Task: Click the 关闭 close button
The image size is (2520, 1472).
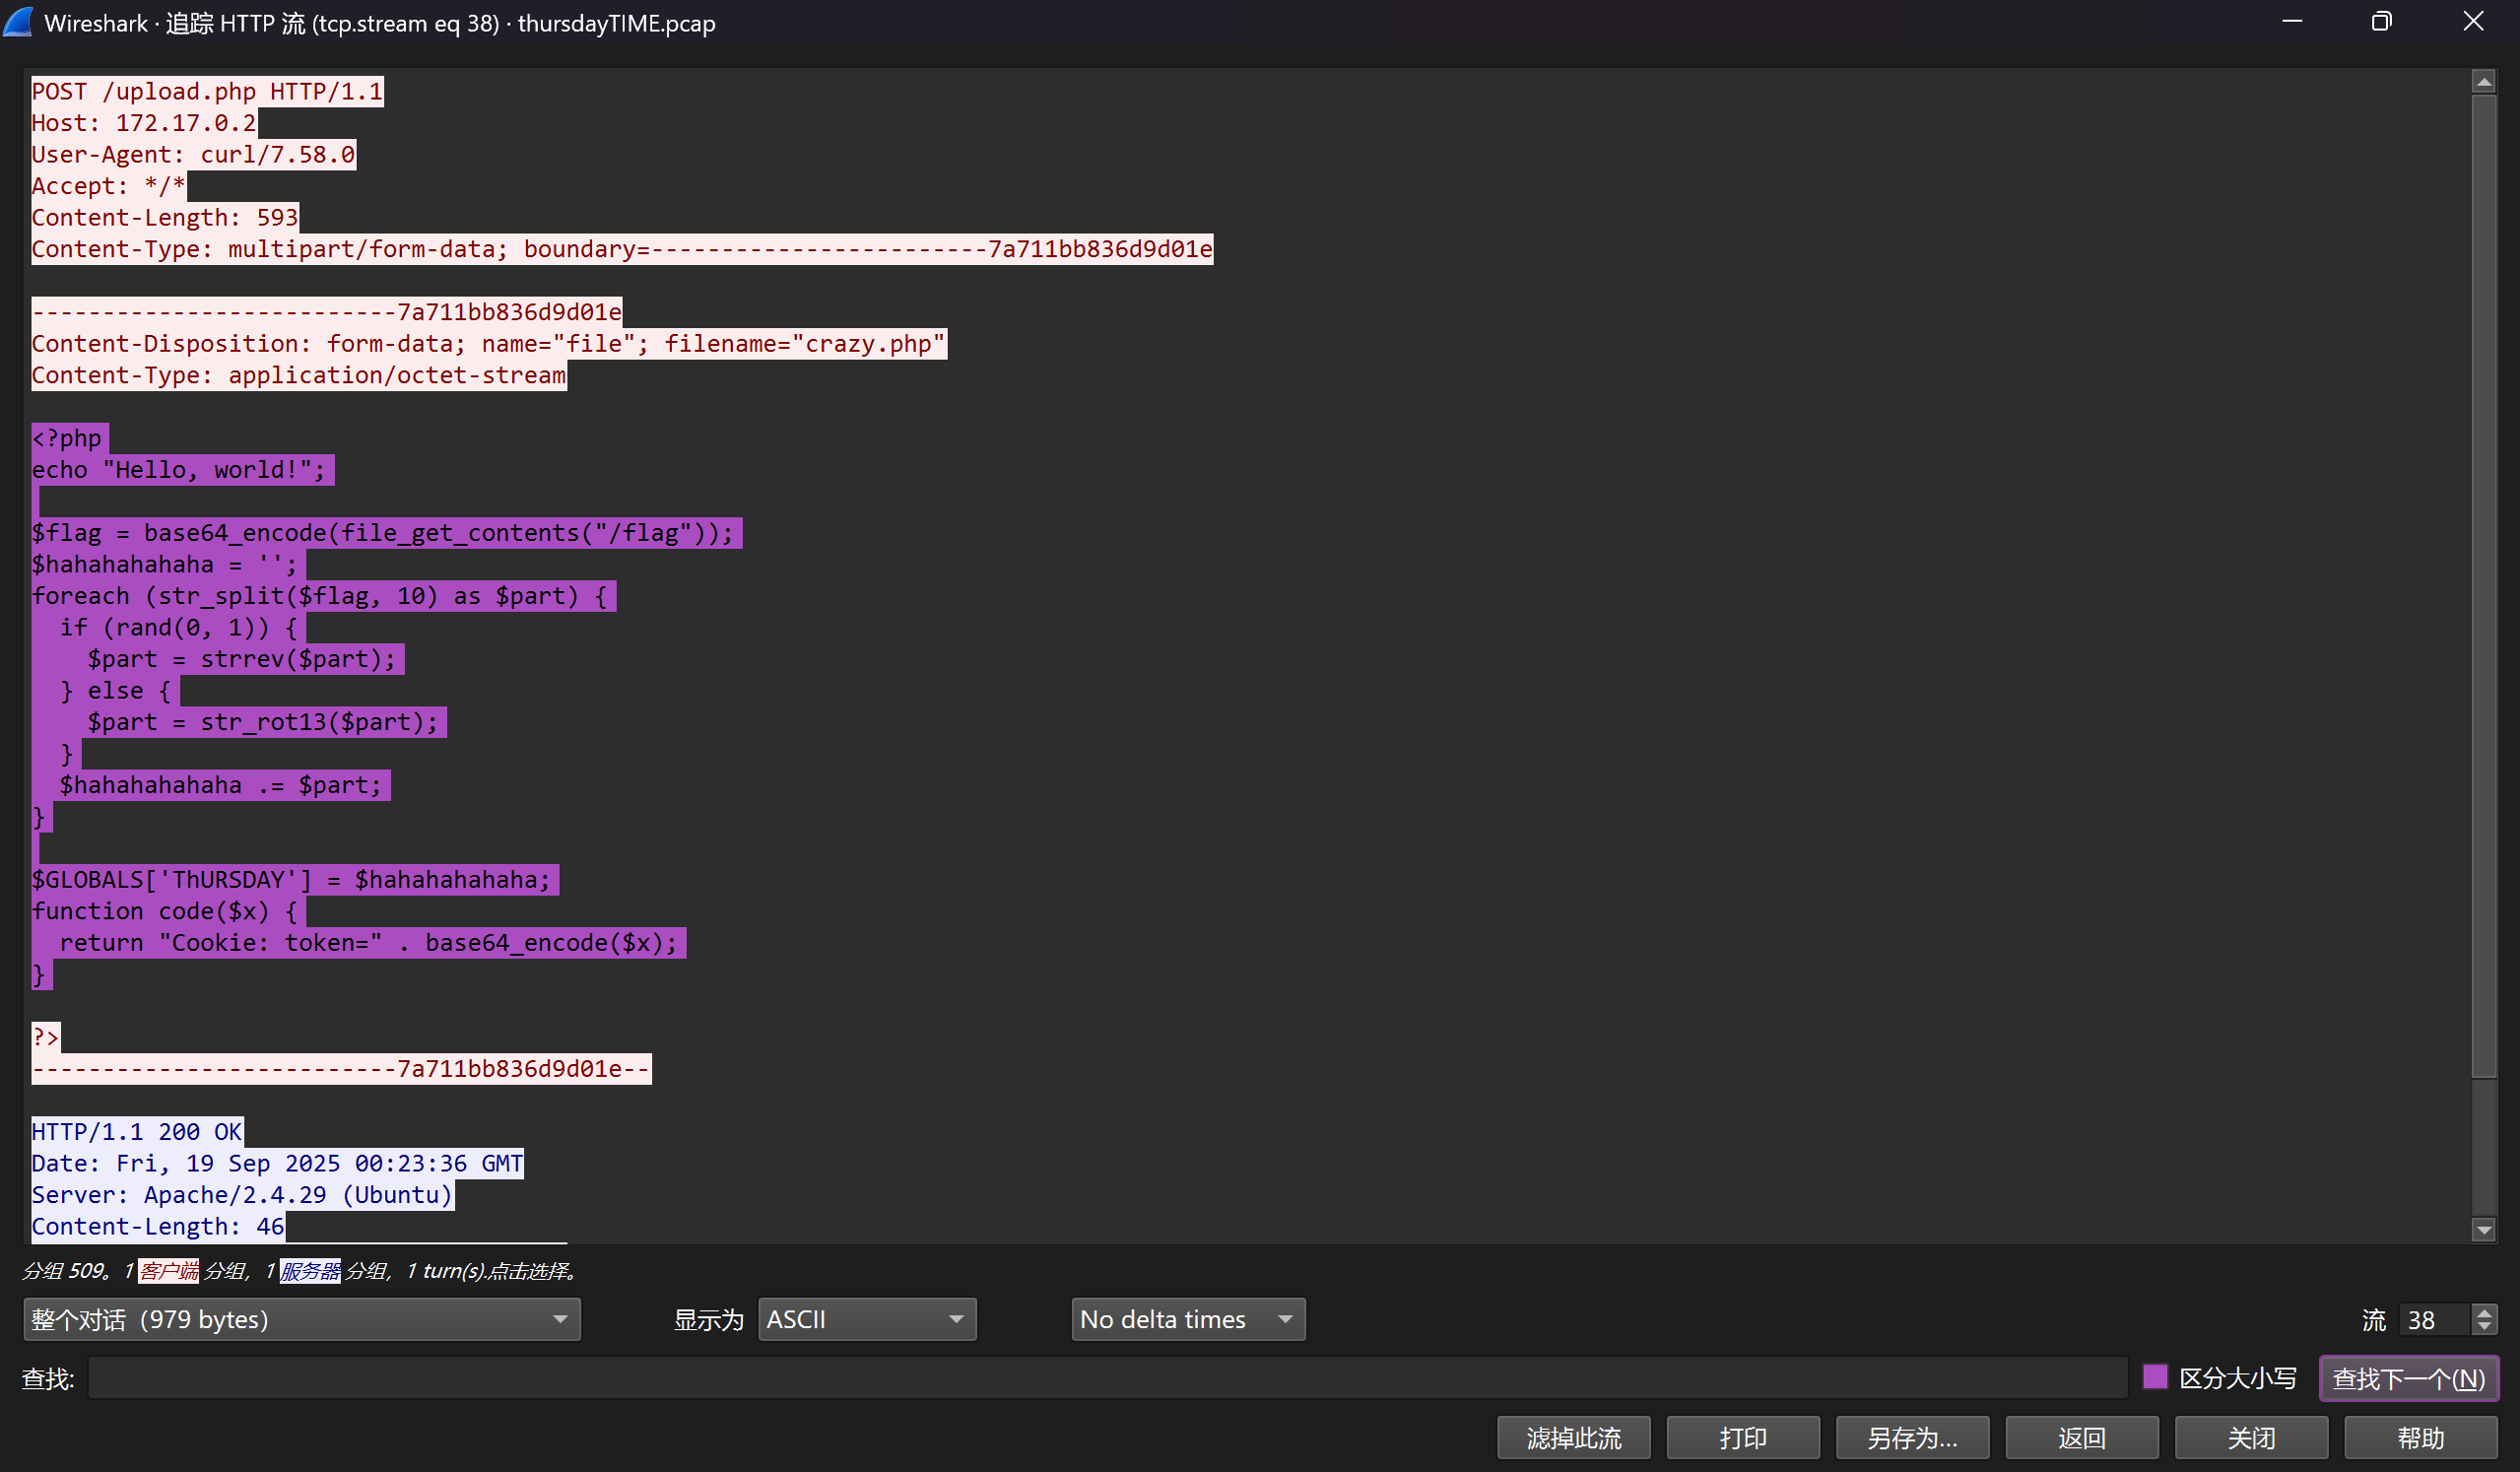Action: coord(2251,1438)
